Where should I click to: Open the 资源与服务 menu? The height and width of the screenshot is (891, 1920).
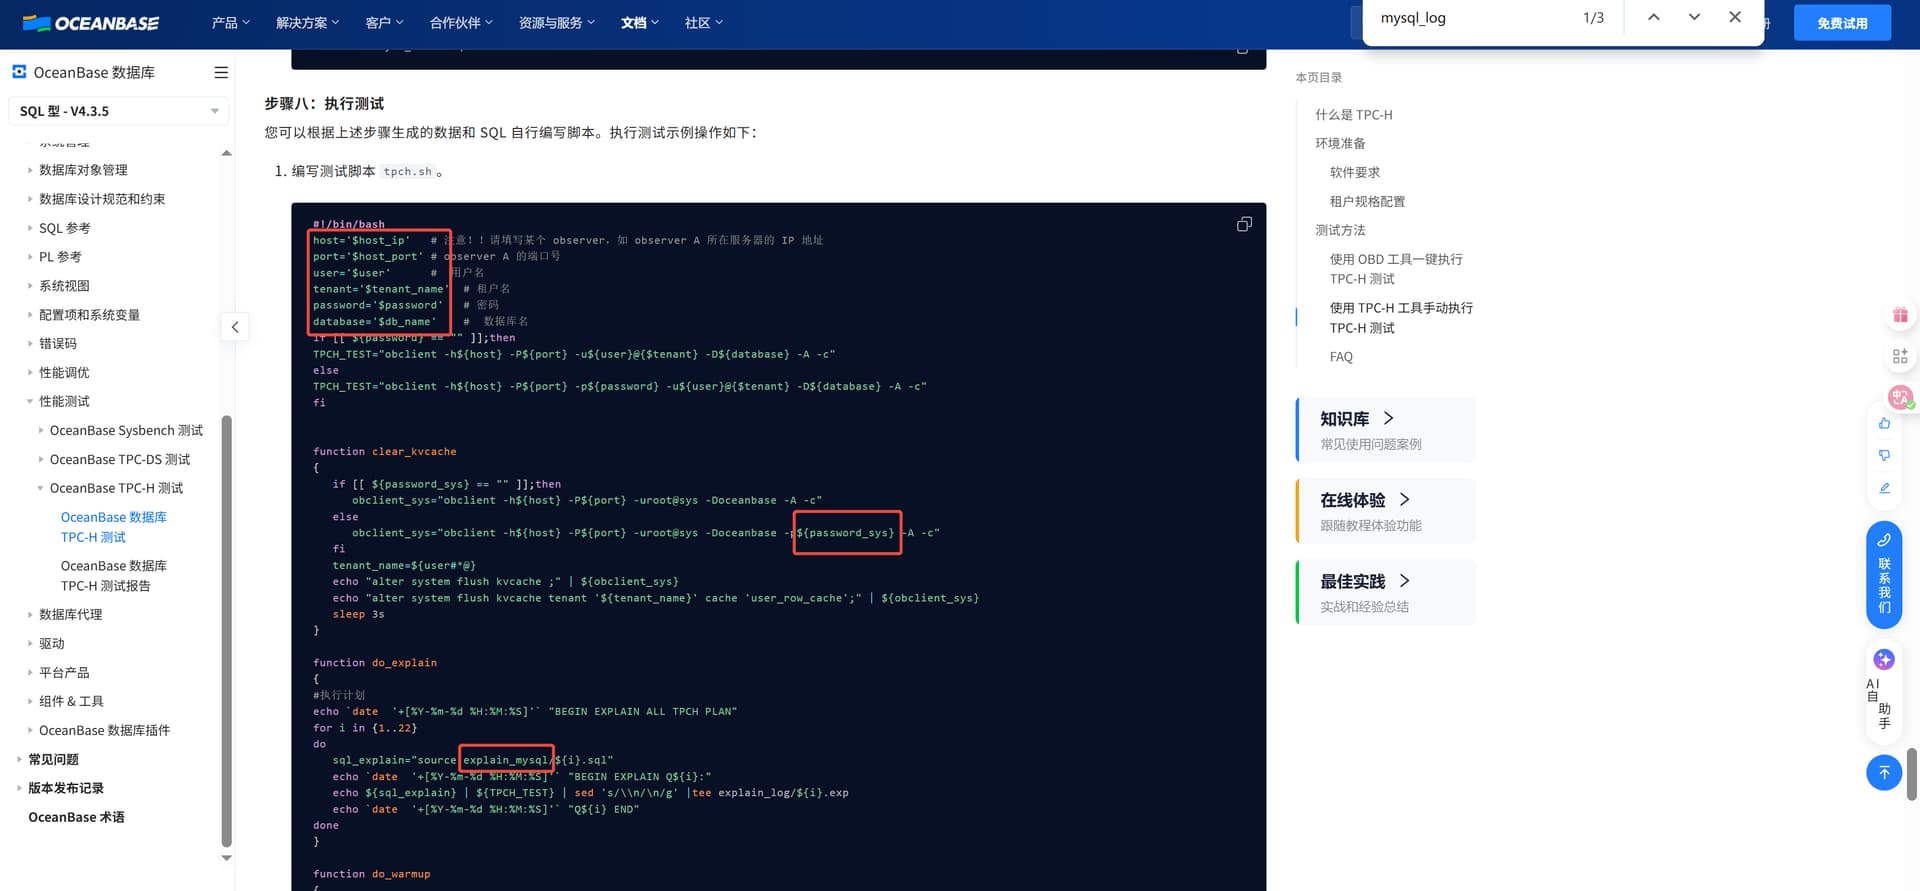(x=556, y=23)
